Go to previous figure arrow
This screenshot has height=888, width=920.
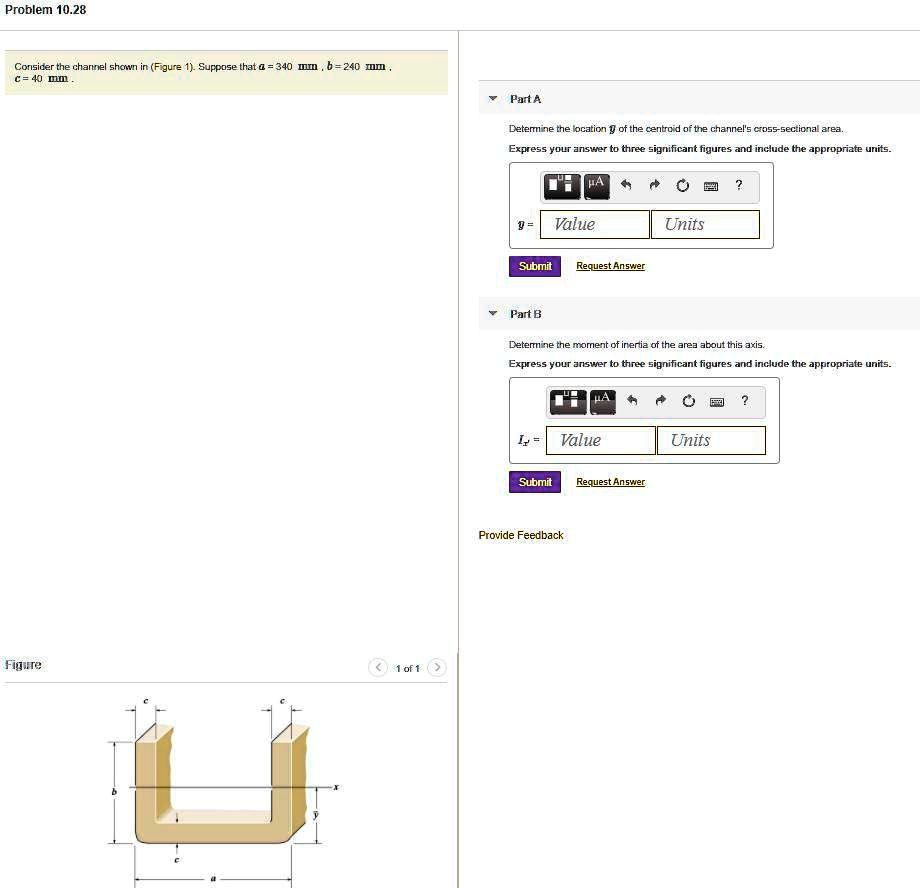[378, 667]
